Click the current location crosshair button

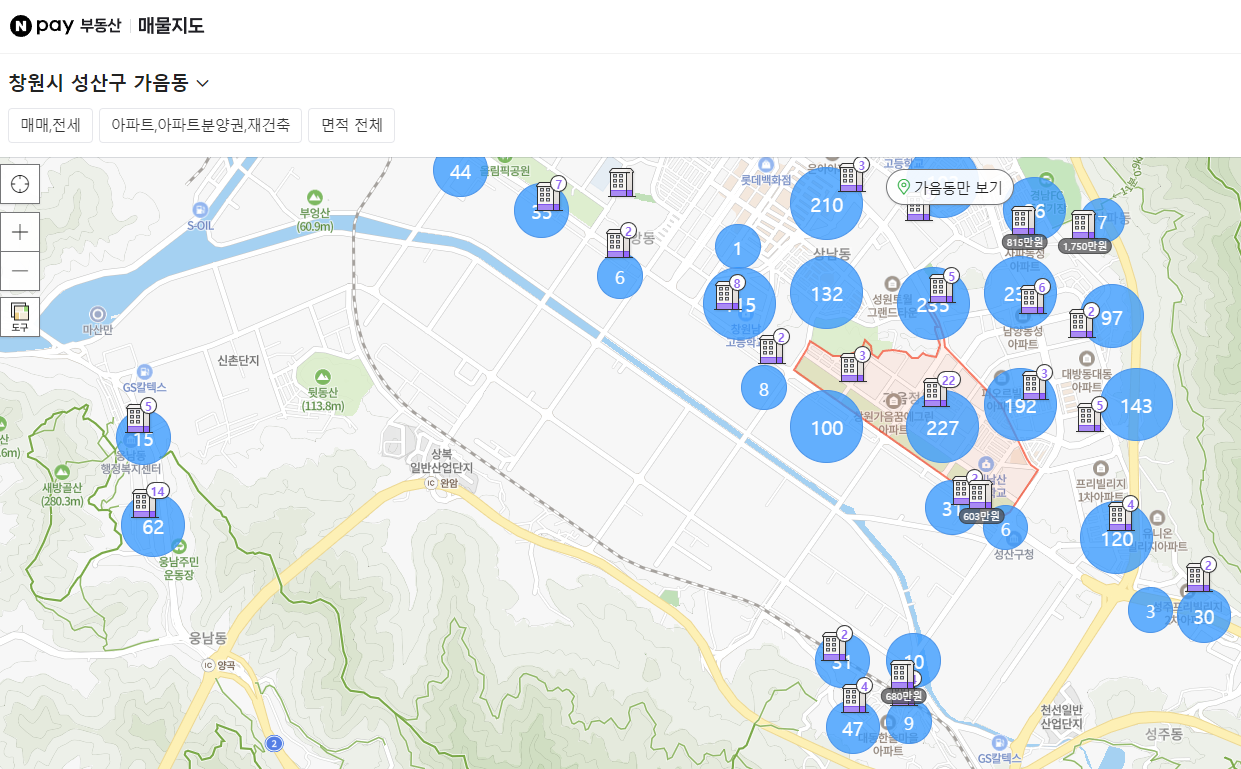pos(20,184)
